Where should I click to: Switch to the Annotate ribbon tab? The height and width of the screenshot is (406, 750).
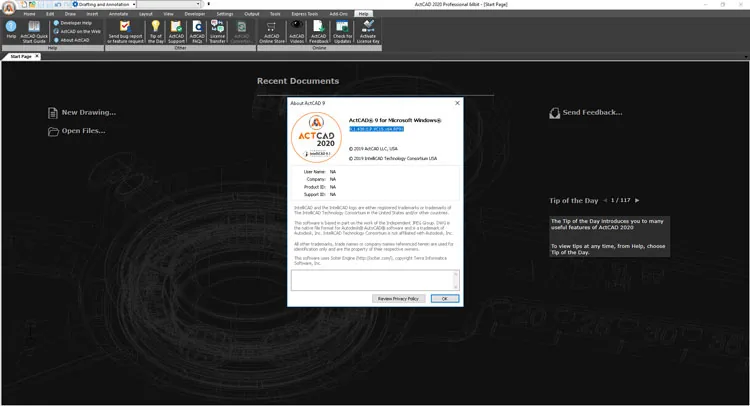pos(118,14)
